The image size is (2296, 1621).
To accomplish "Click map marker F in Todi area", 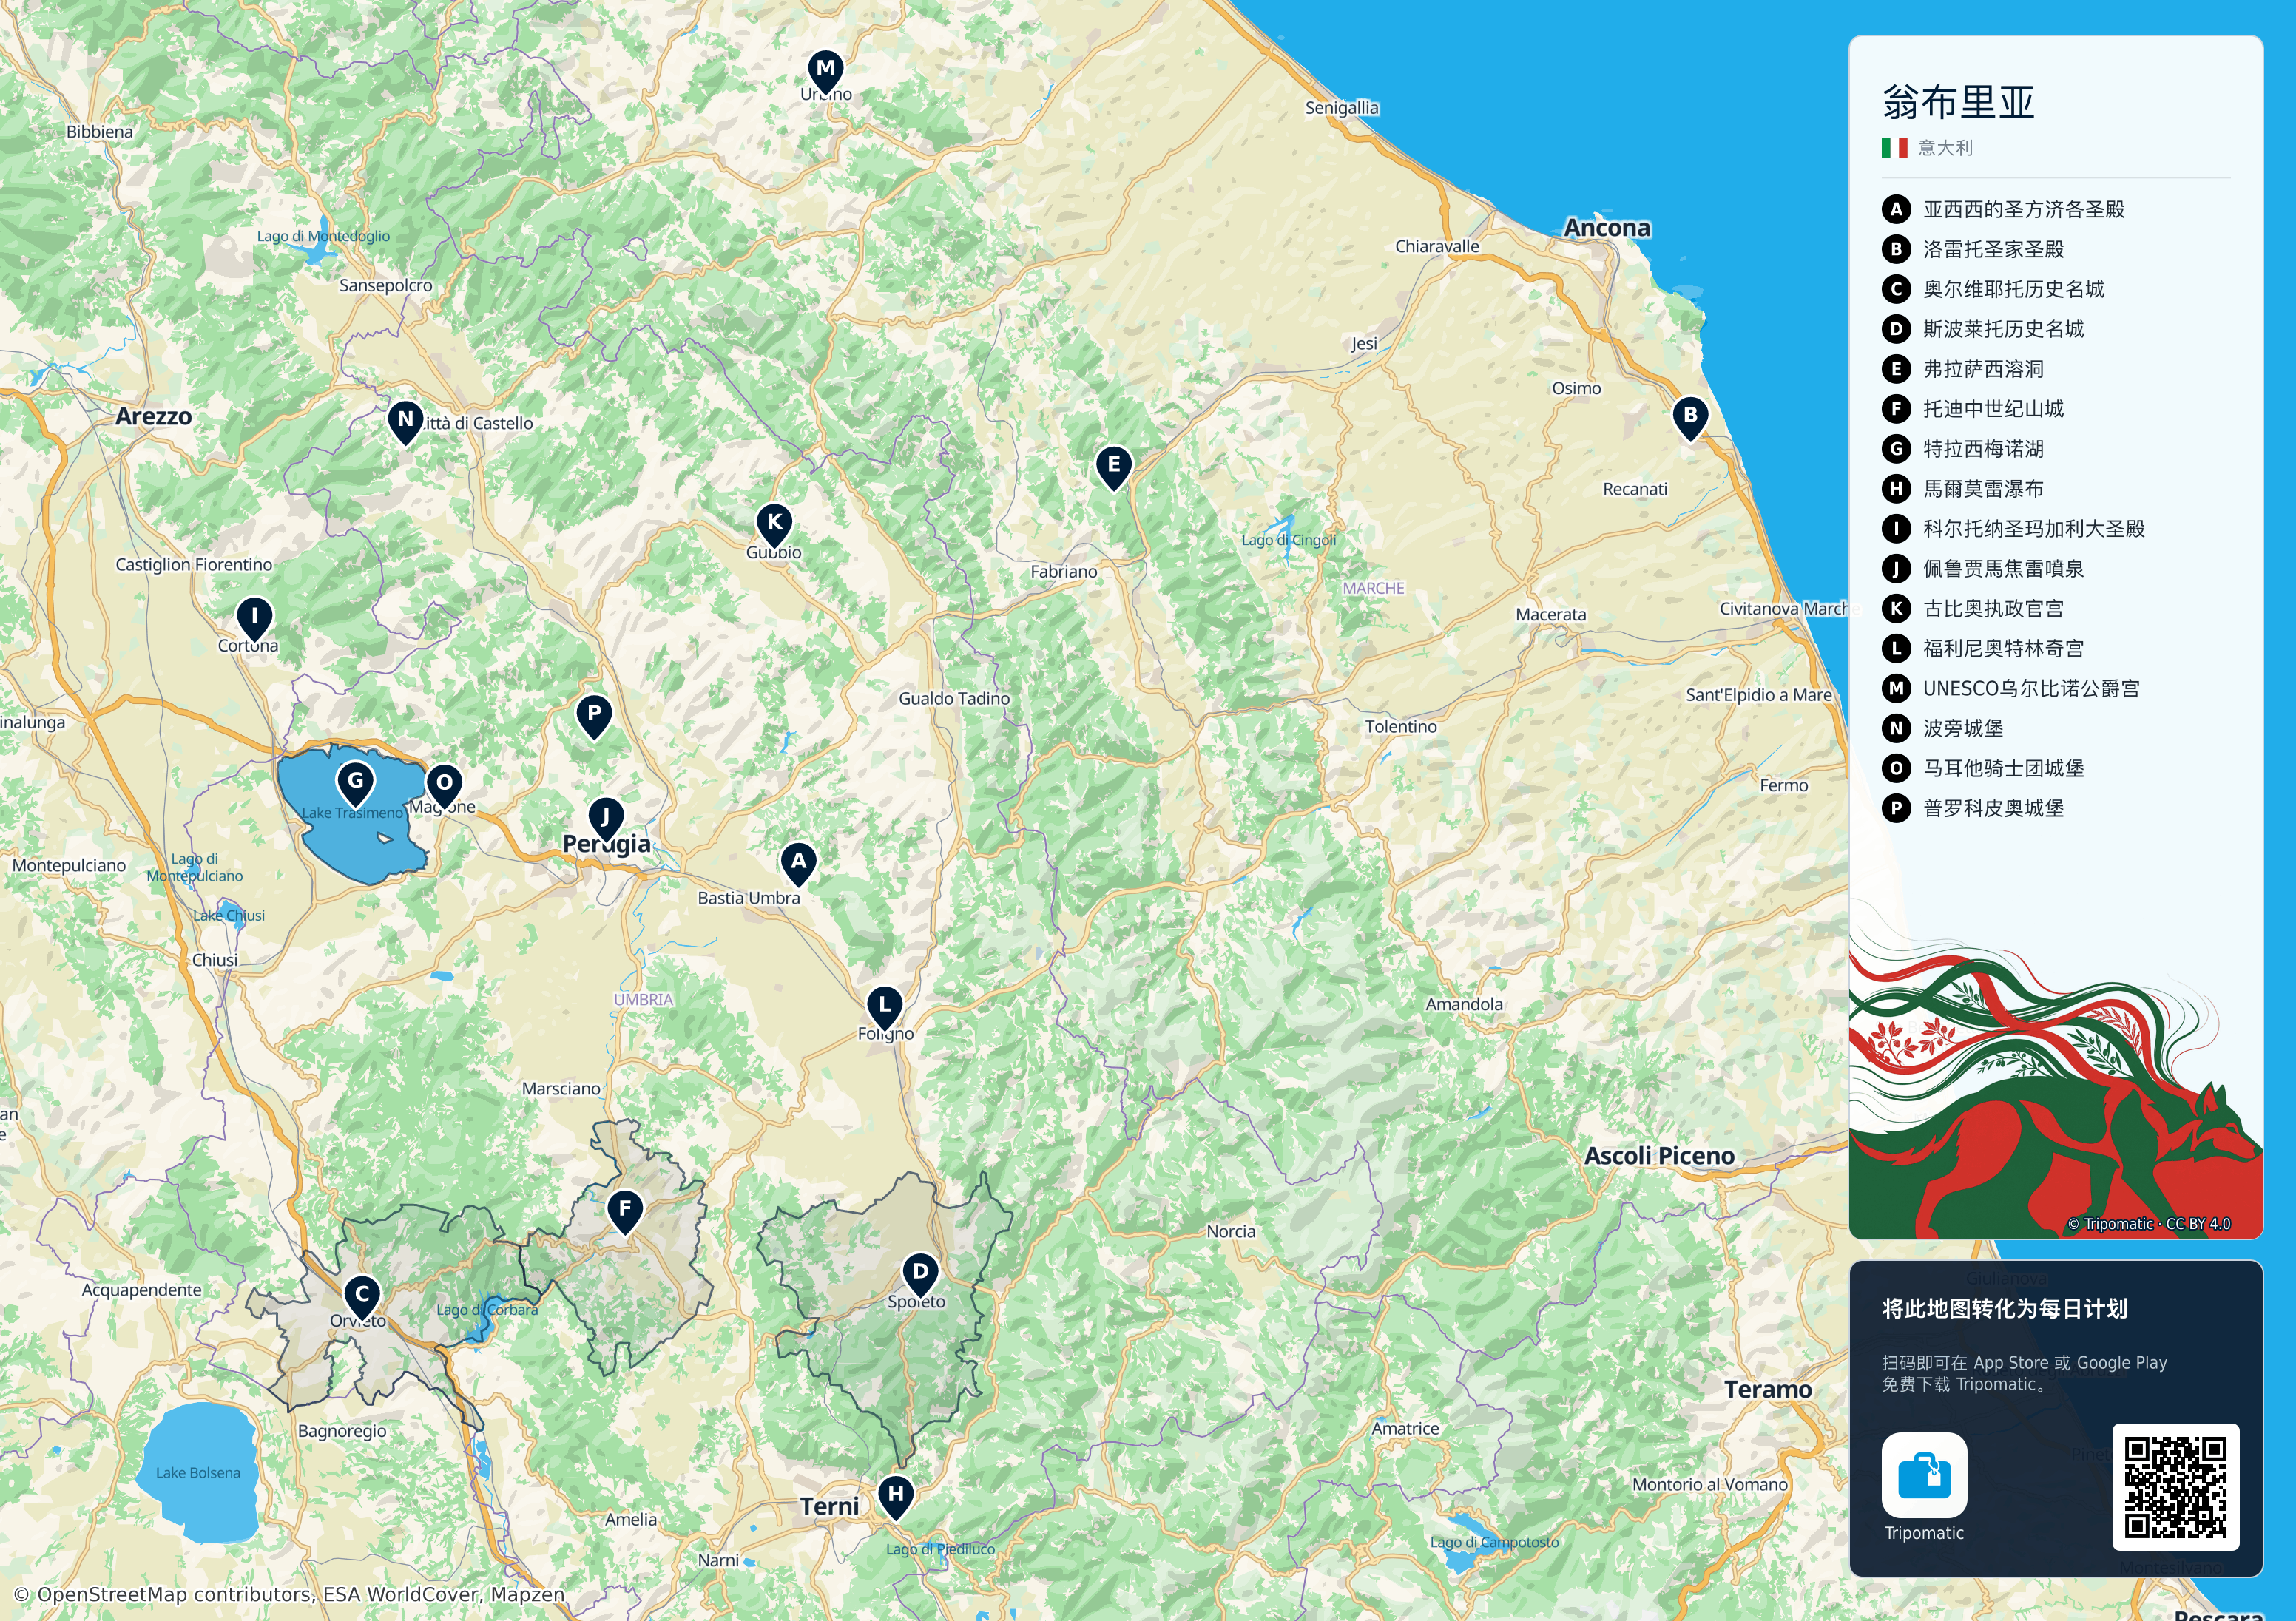I will tap(625, 1212).
